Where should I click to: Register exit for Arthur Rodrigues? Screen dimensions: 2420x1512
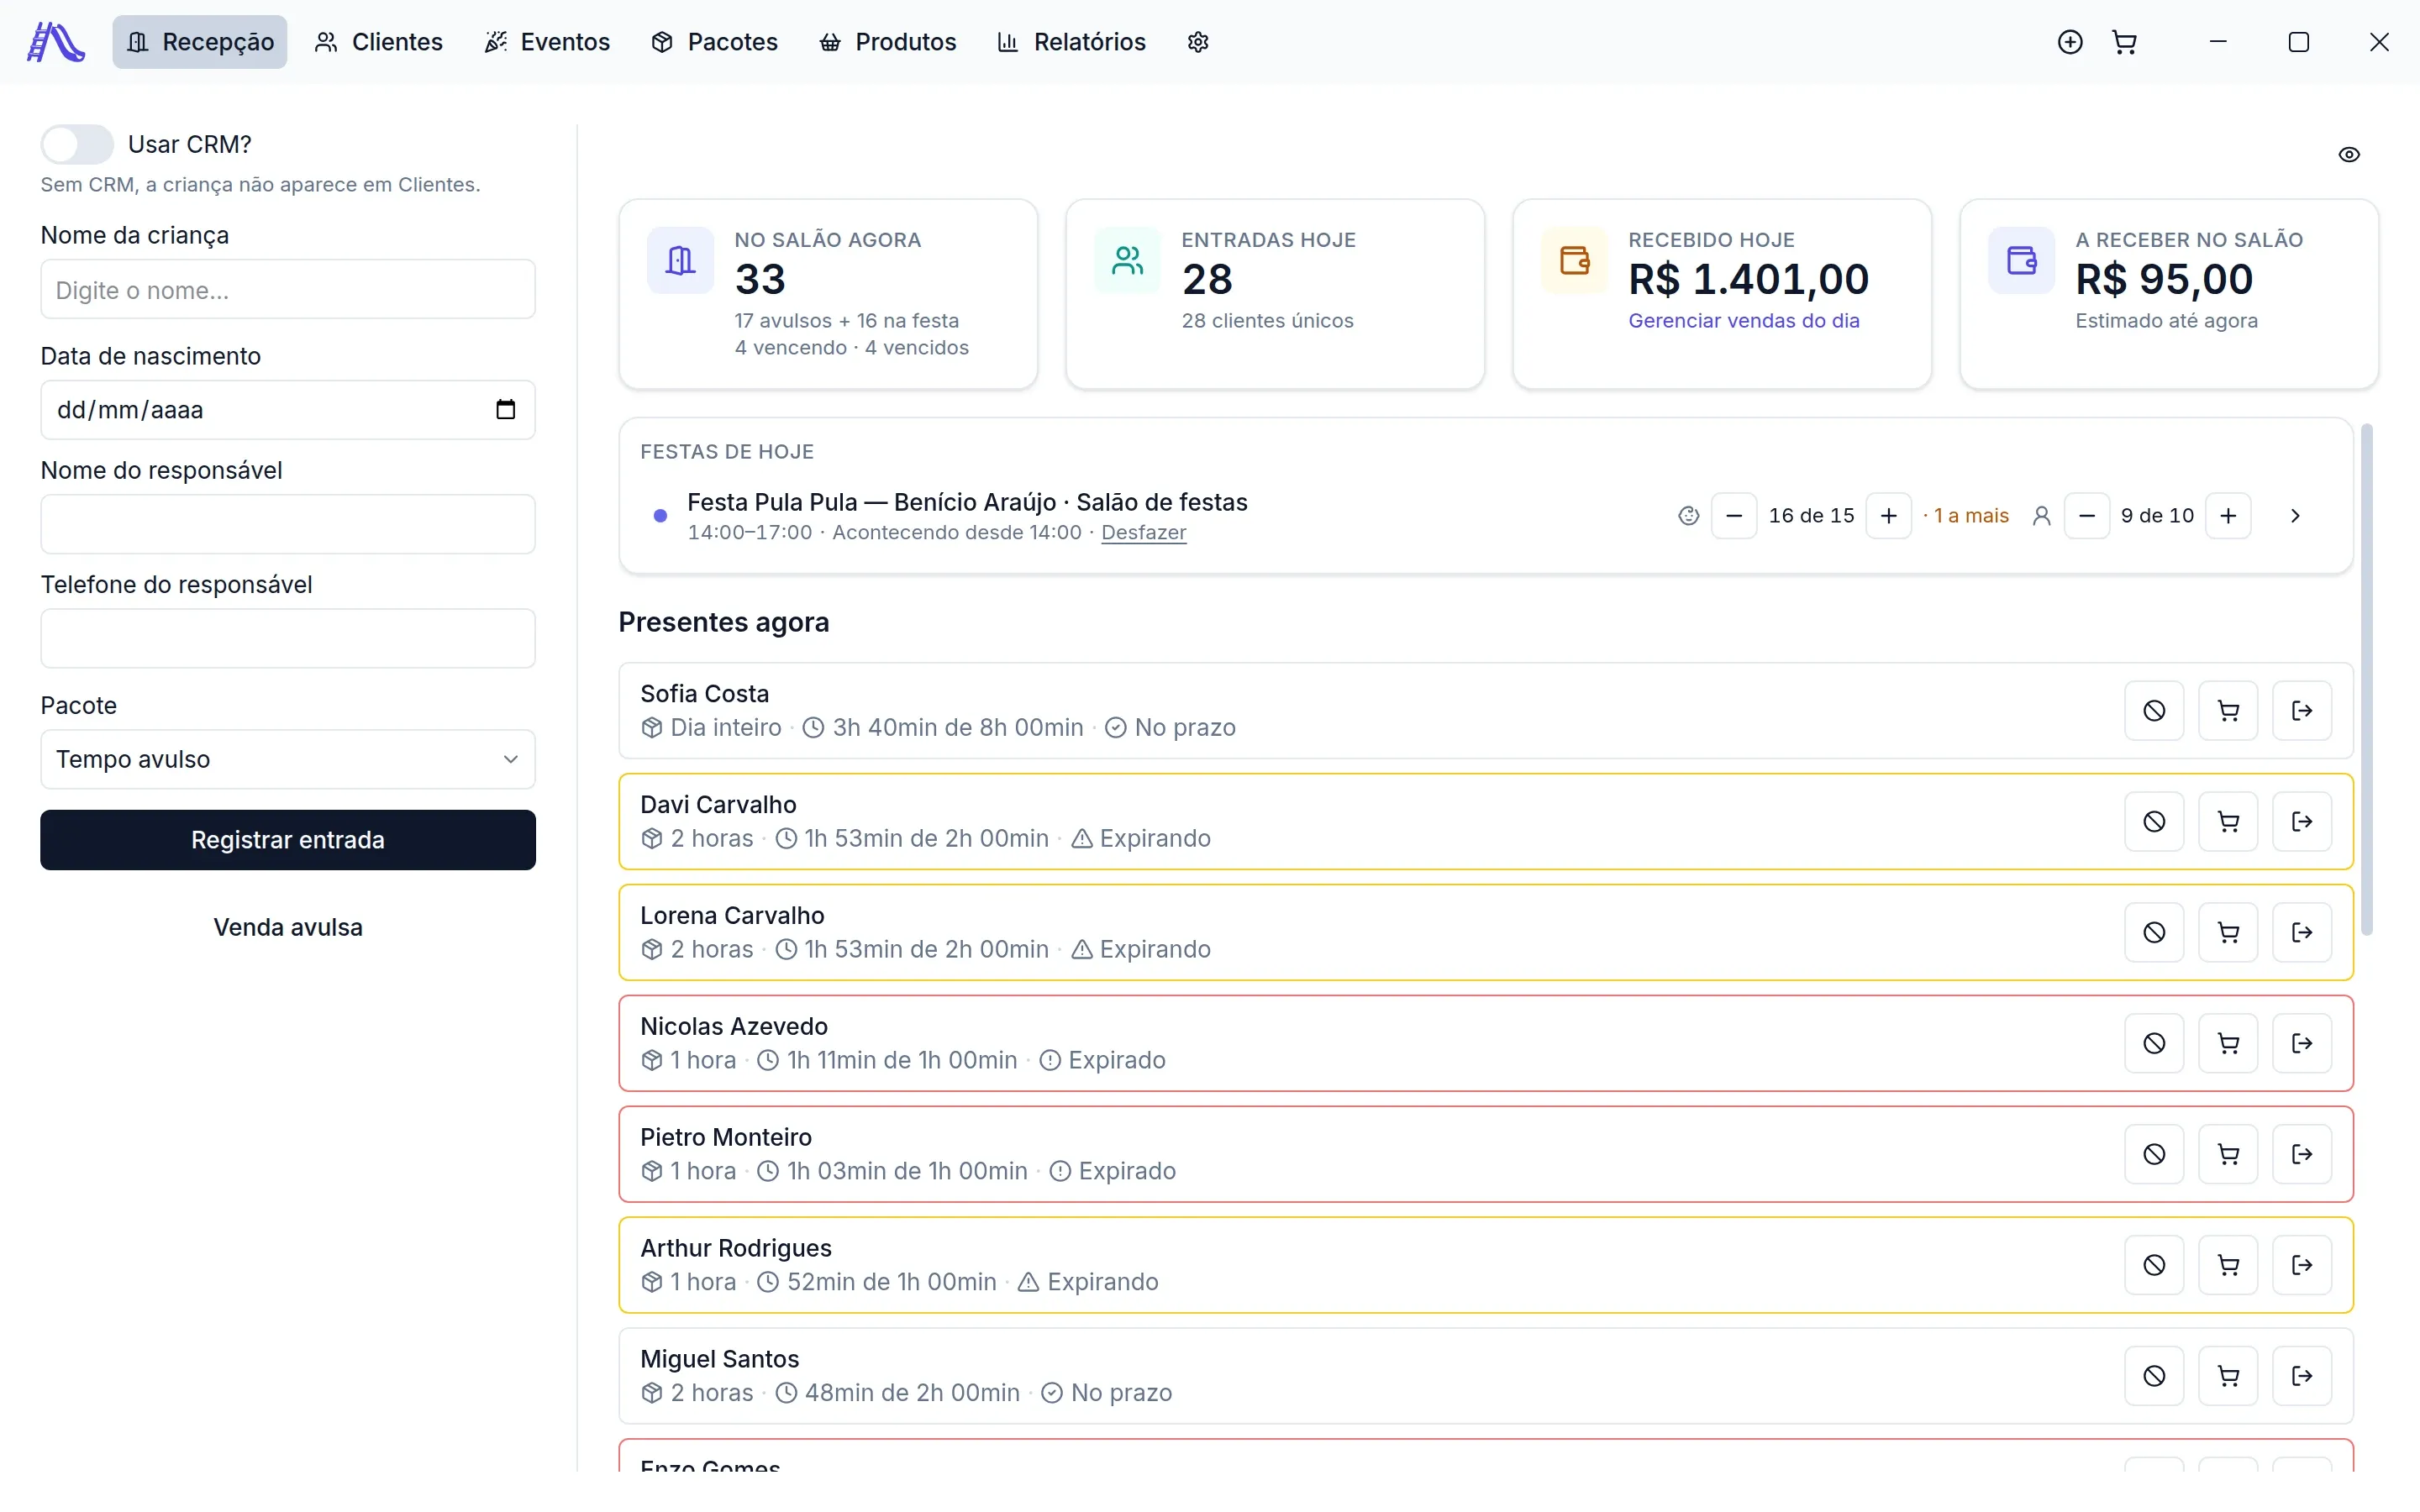[x=2302, y=1266]
